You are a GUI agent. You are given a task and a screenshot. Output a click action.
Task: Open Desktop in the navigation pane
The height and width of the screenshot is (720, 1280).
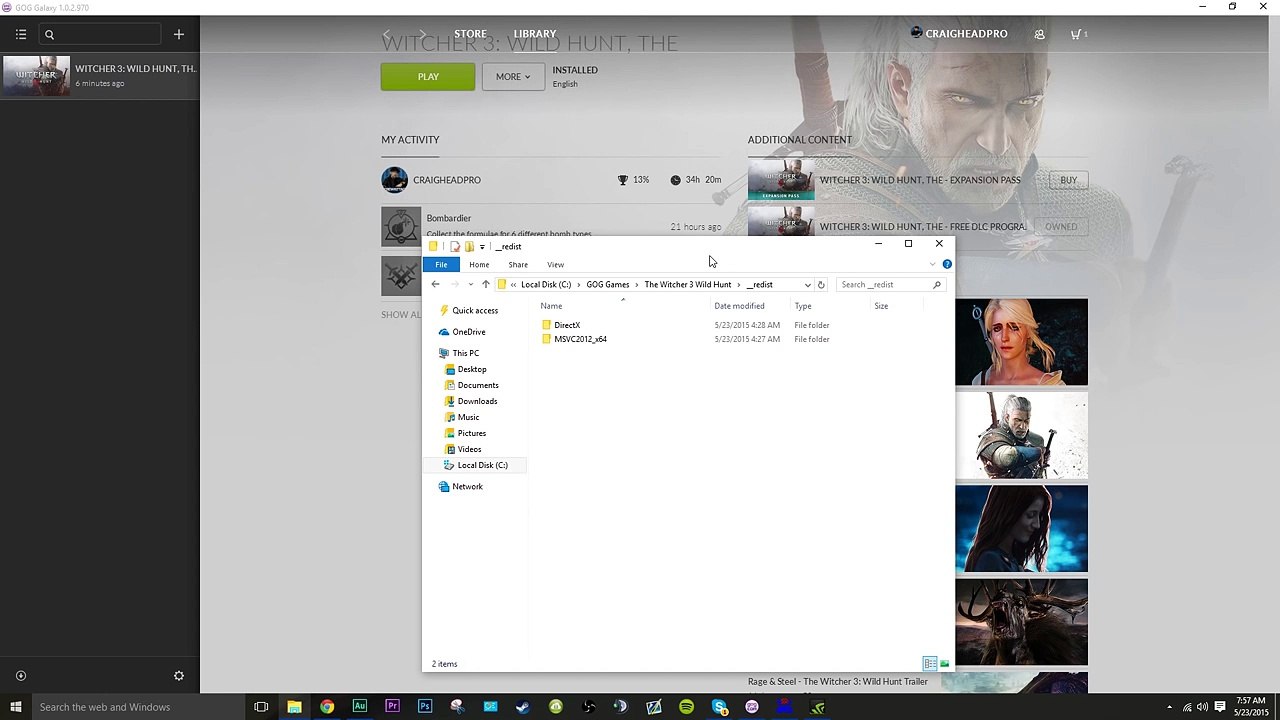(472, 369)
